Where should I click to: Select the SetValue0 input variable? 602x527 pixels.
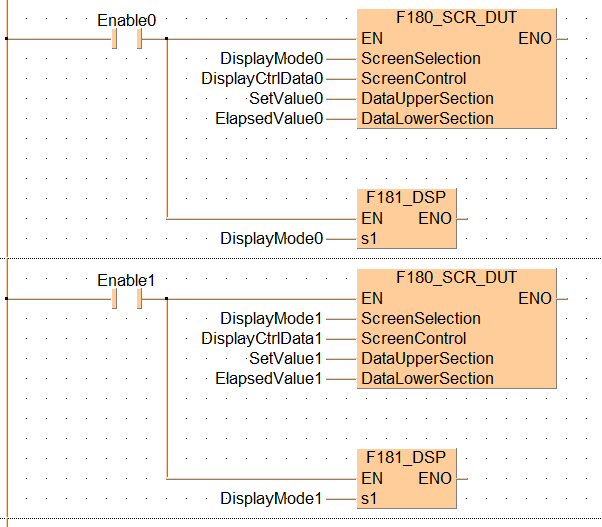point(286,98)
